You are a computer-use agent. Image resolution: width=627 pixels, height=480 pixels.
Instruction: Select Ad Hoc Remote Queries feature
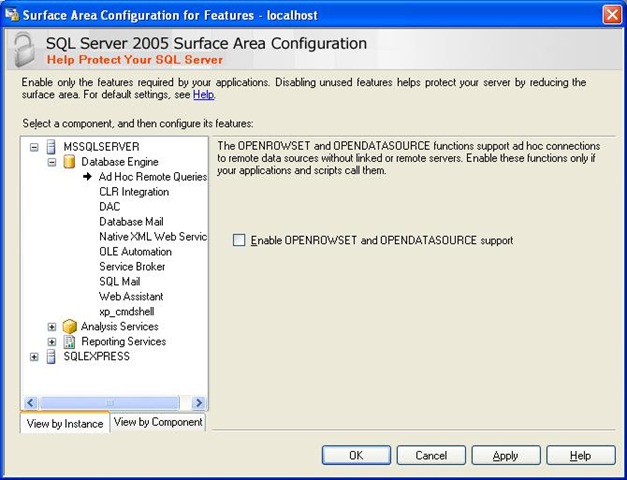(153, 177)
